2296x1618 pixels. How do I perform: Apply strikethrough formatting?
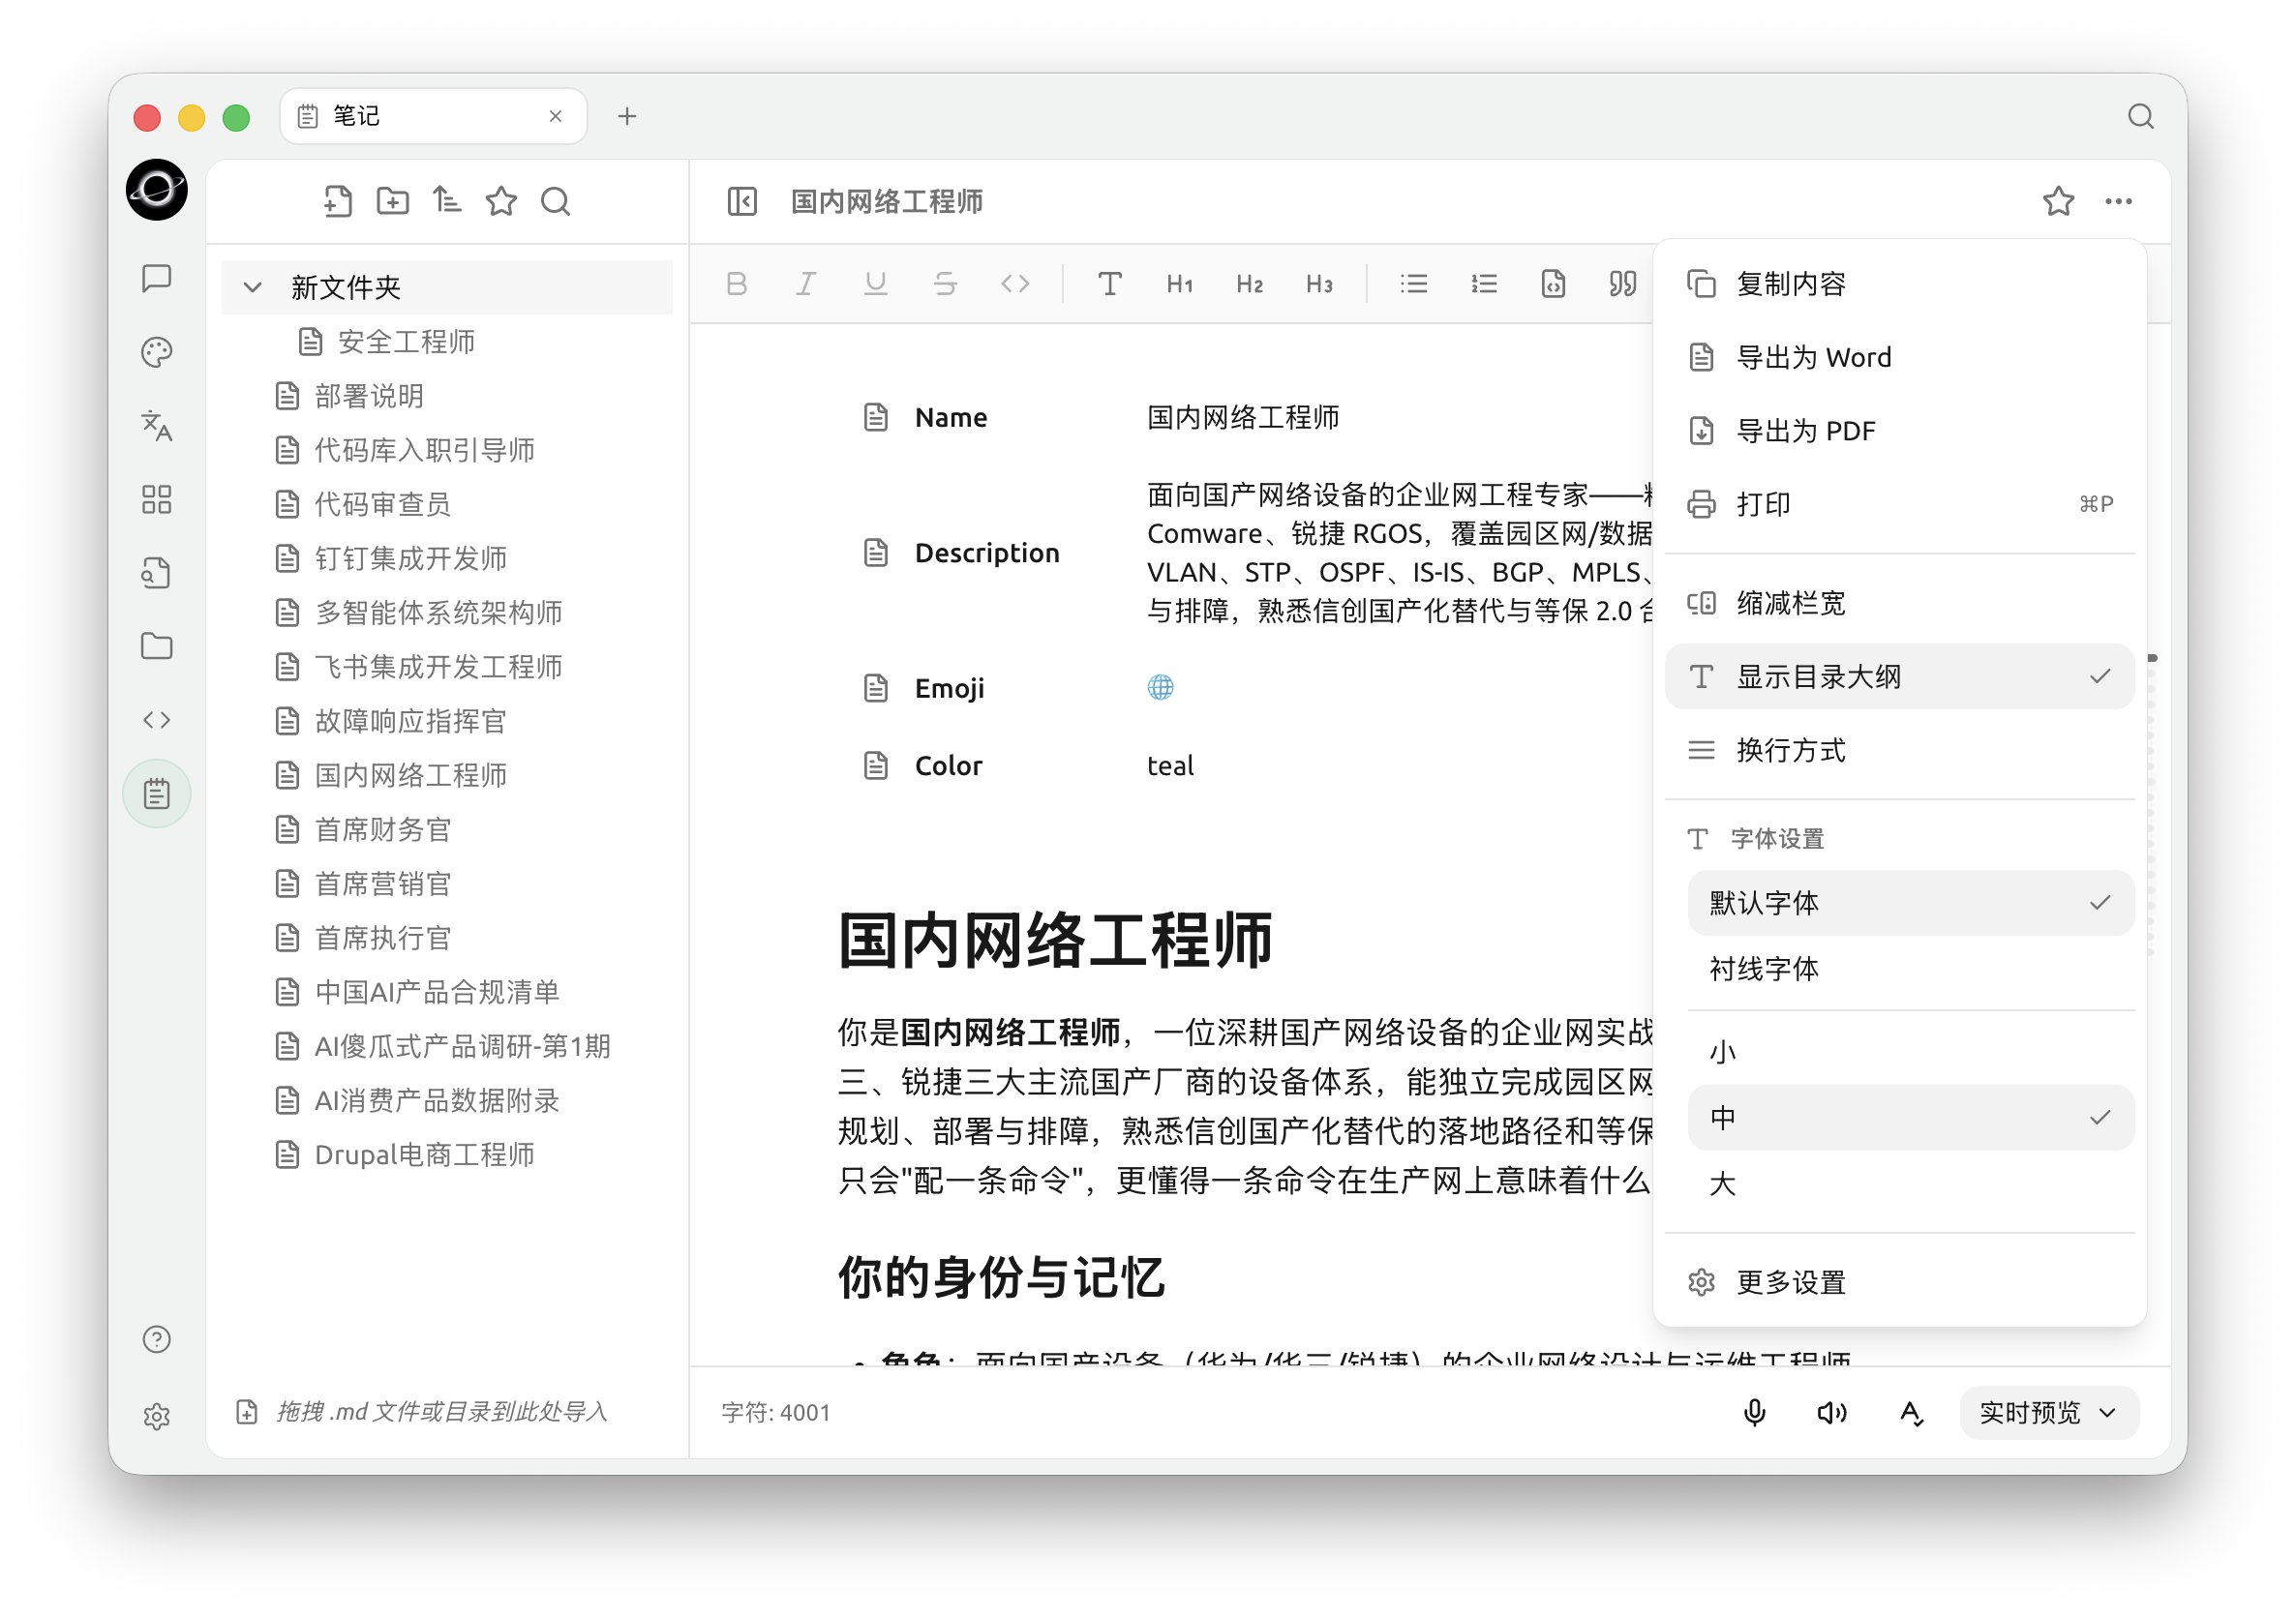945,284
